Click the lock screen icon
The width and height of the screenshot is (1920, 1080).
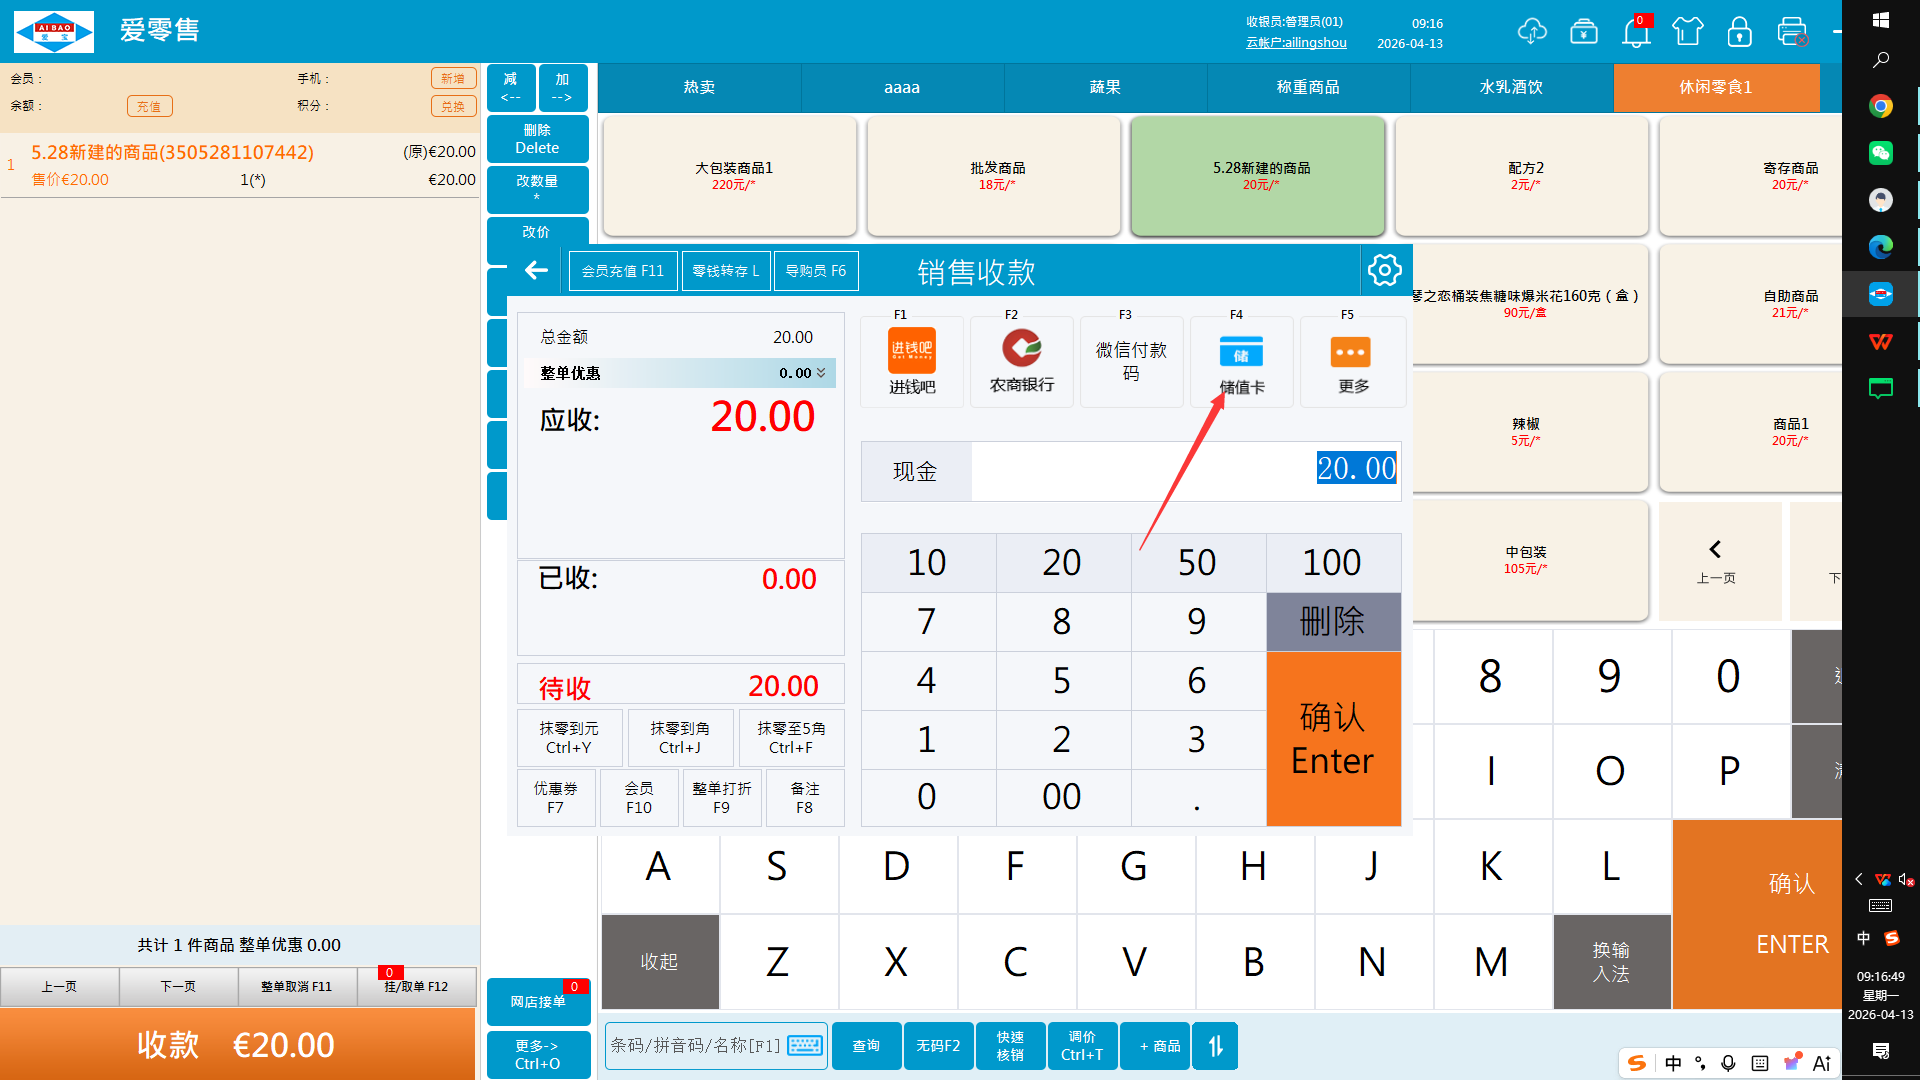[x=1739, y=32]
